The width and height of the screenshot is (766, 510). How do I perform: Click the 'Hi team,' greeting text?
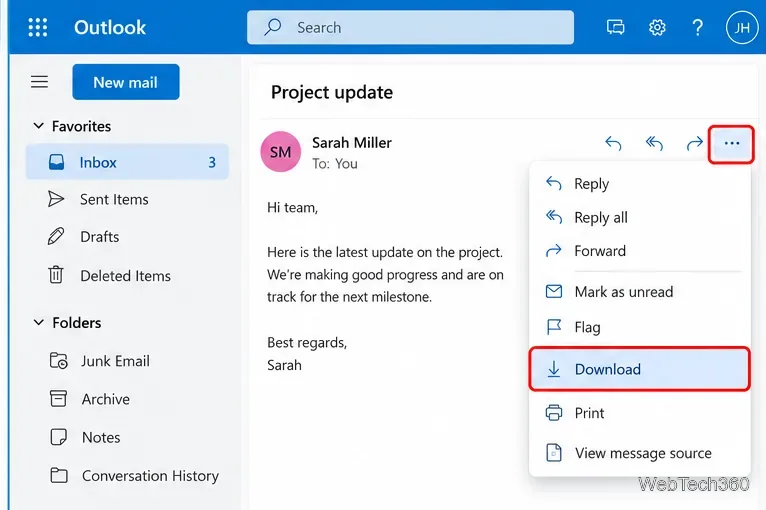[292, 208]
